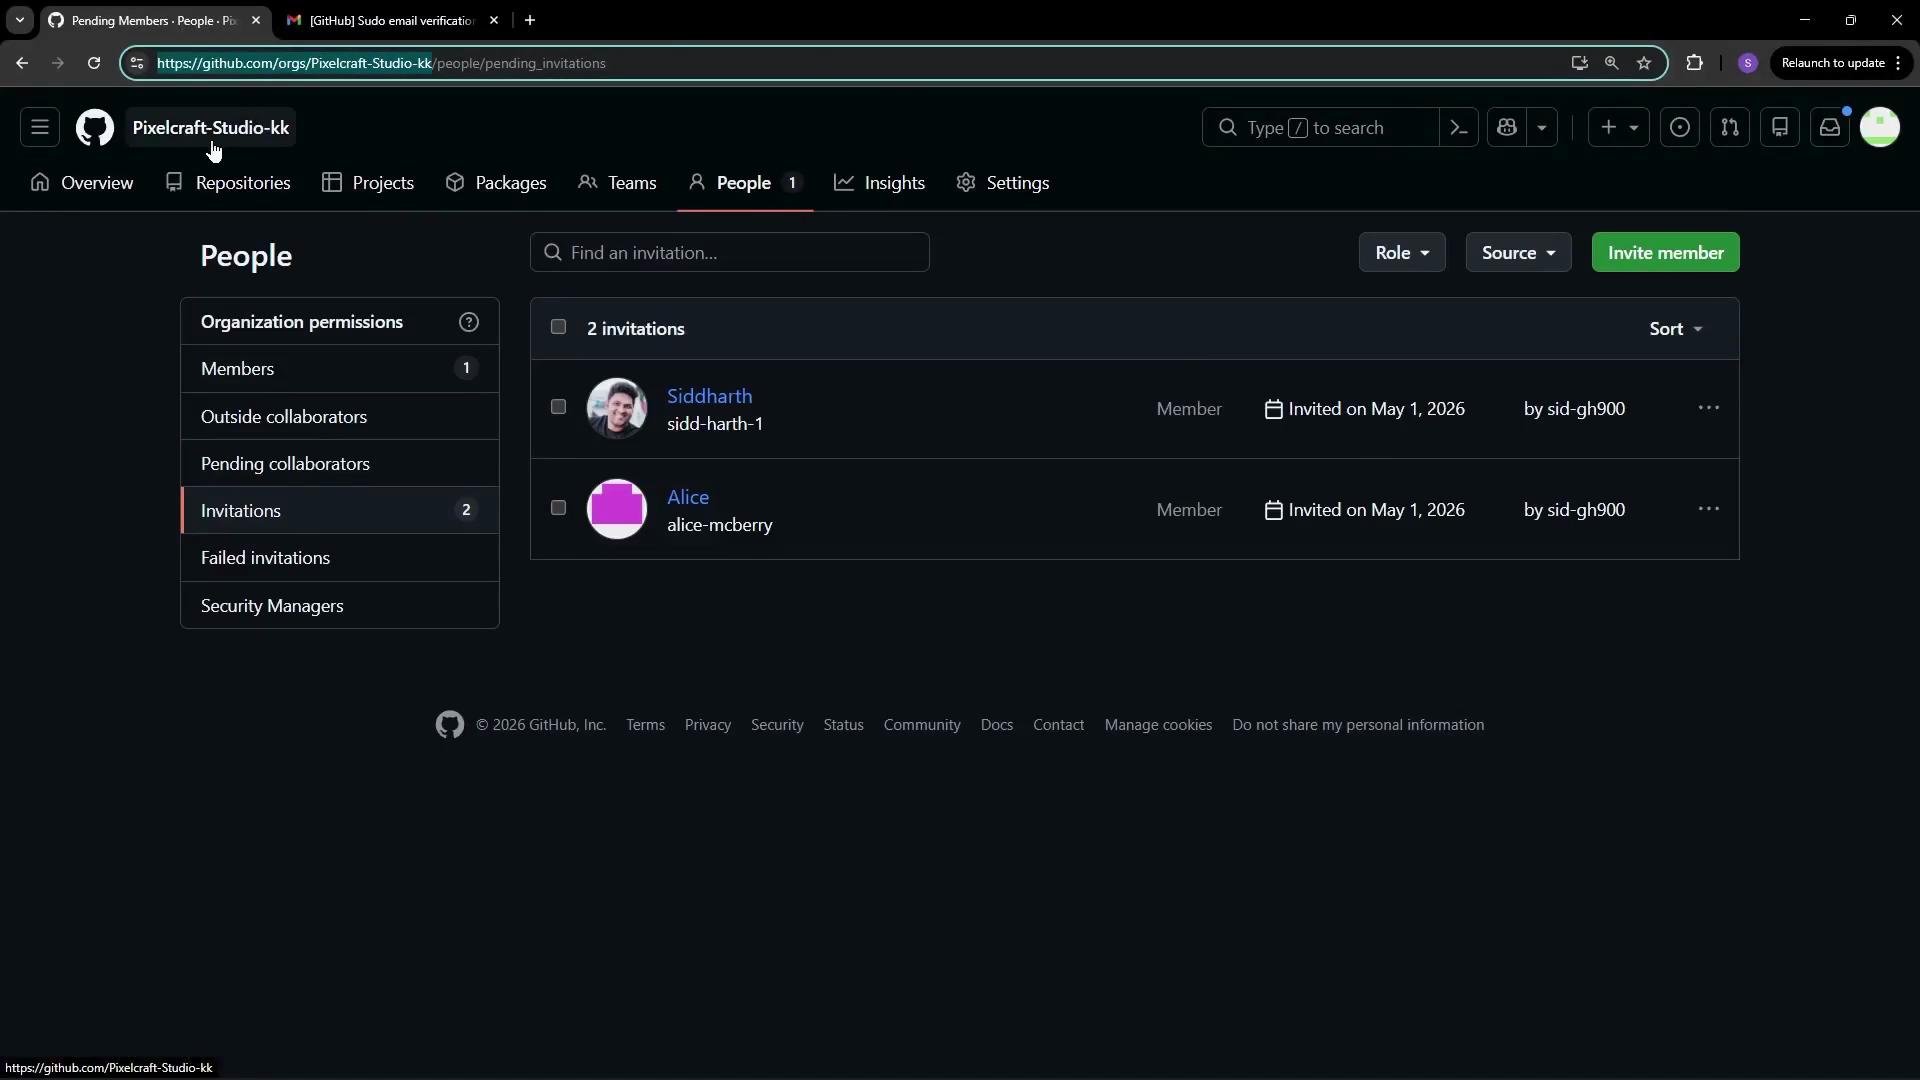Open the hamburger navigation menu

[x=40, y=128]
